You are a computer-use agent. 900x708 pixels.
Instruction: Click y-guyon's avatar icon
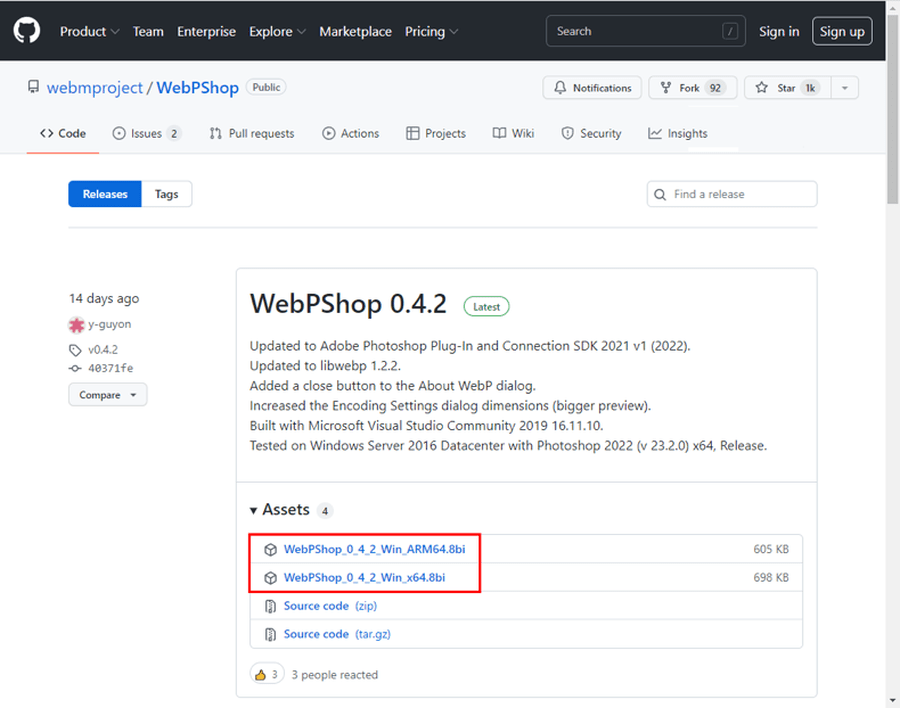point(76,324)
